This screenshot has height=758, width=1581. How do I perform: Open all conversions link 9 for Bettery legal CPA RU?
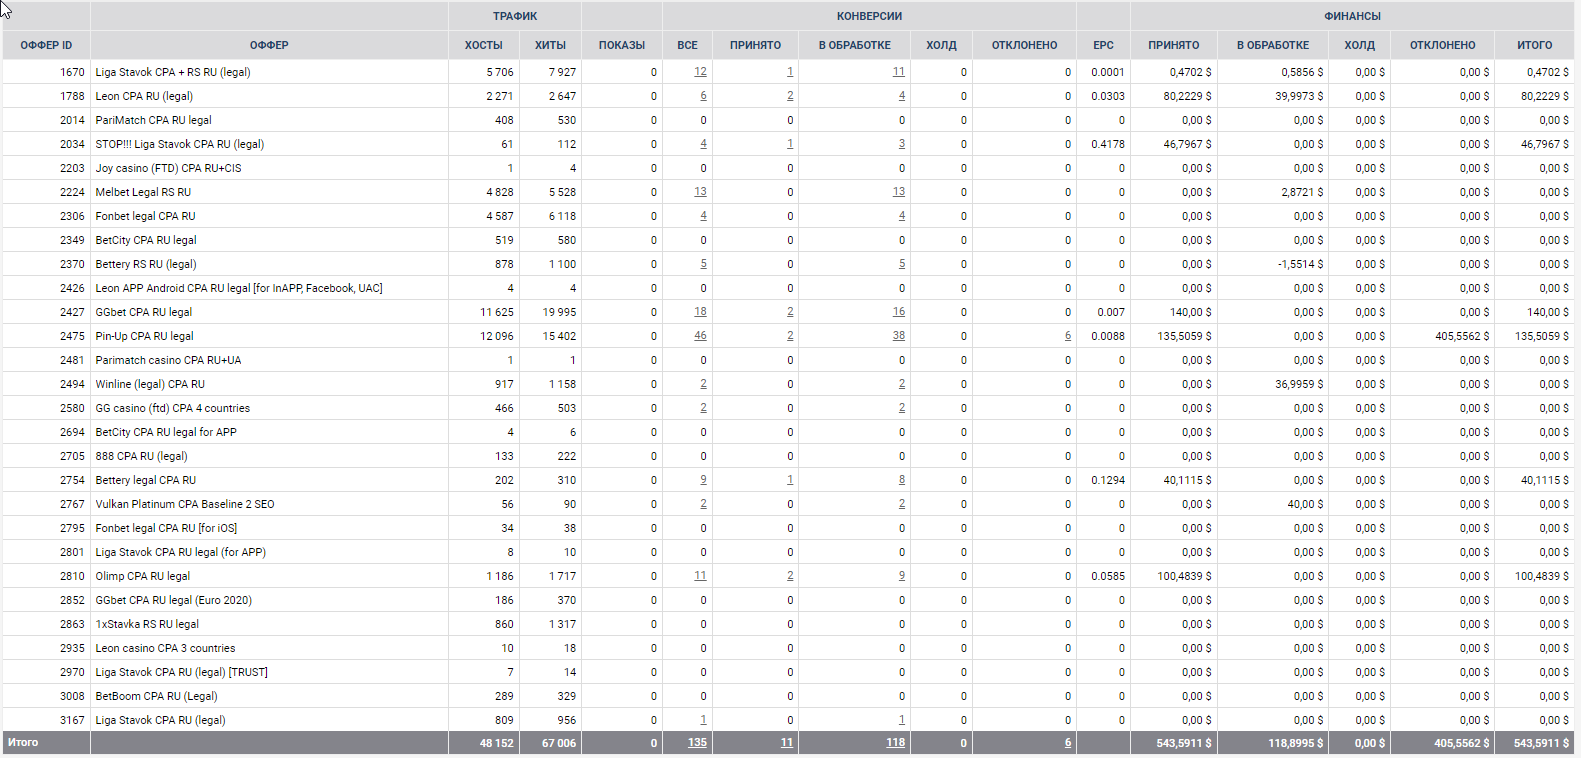pos(703,480)
